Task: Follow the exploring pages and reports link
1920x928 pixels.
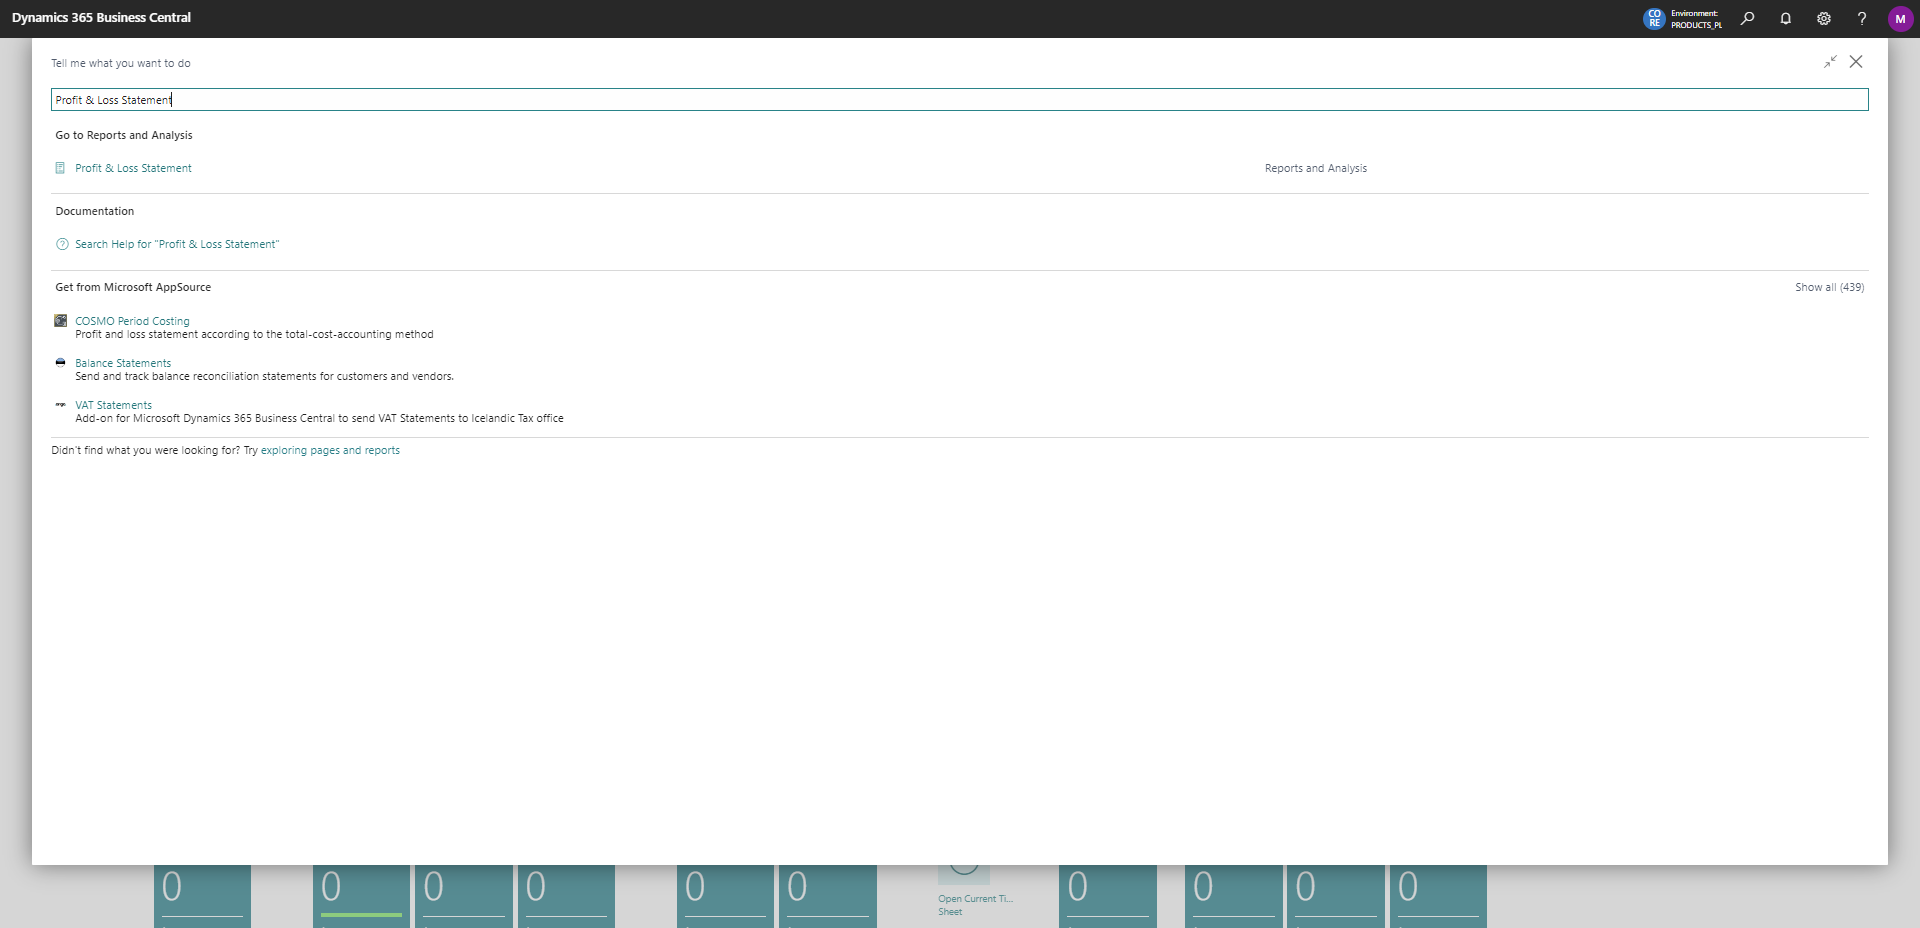Action: coord(330,450)
